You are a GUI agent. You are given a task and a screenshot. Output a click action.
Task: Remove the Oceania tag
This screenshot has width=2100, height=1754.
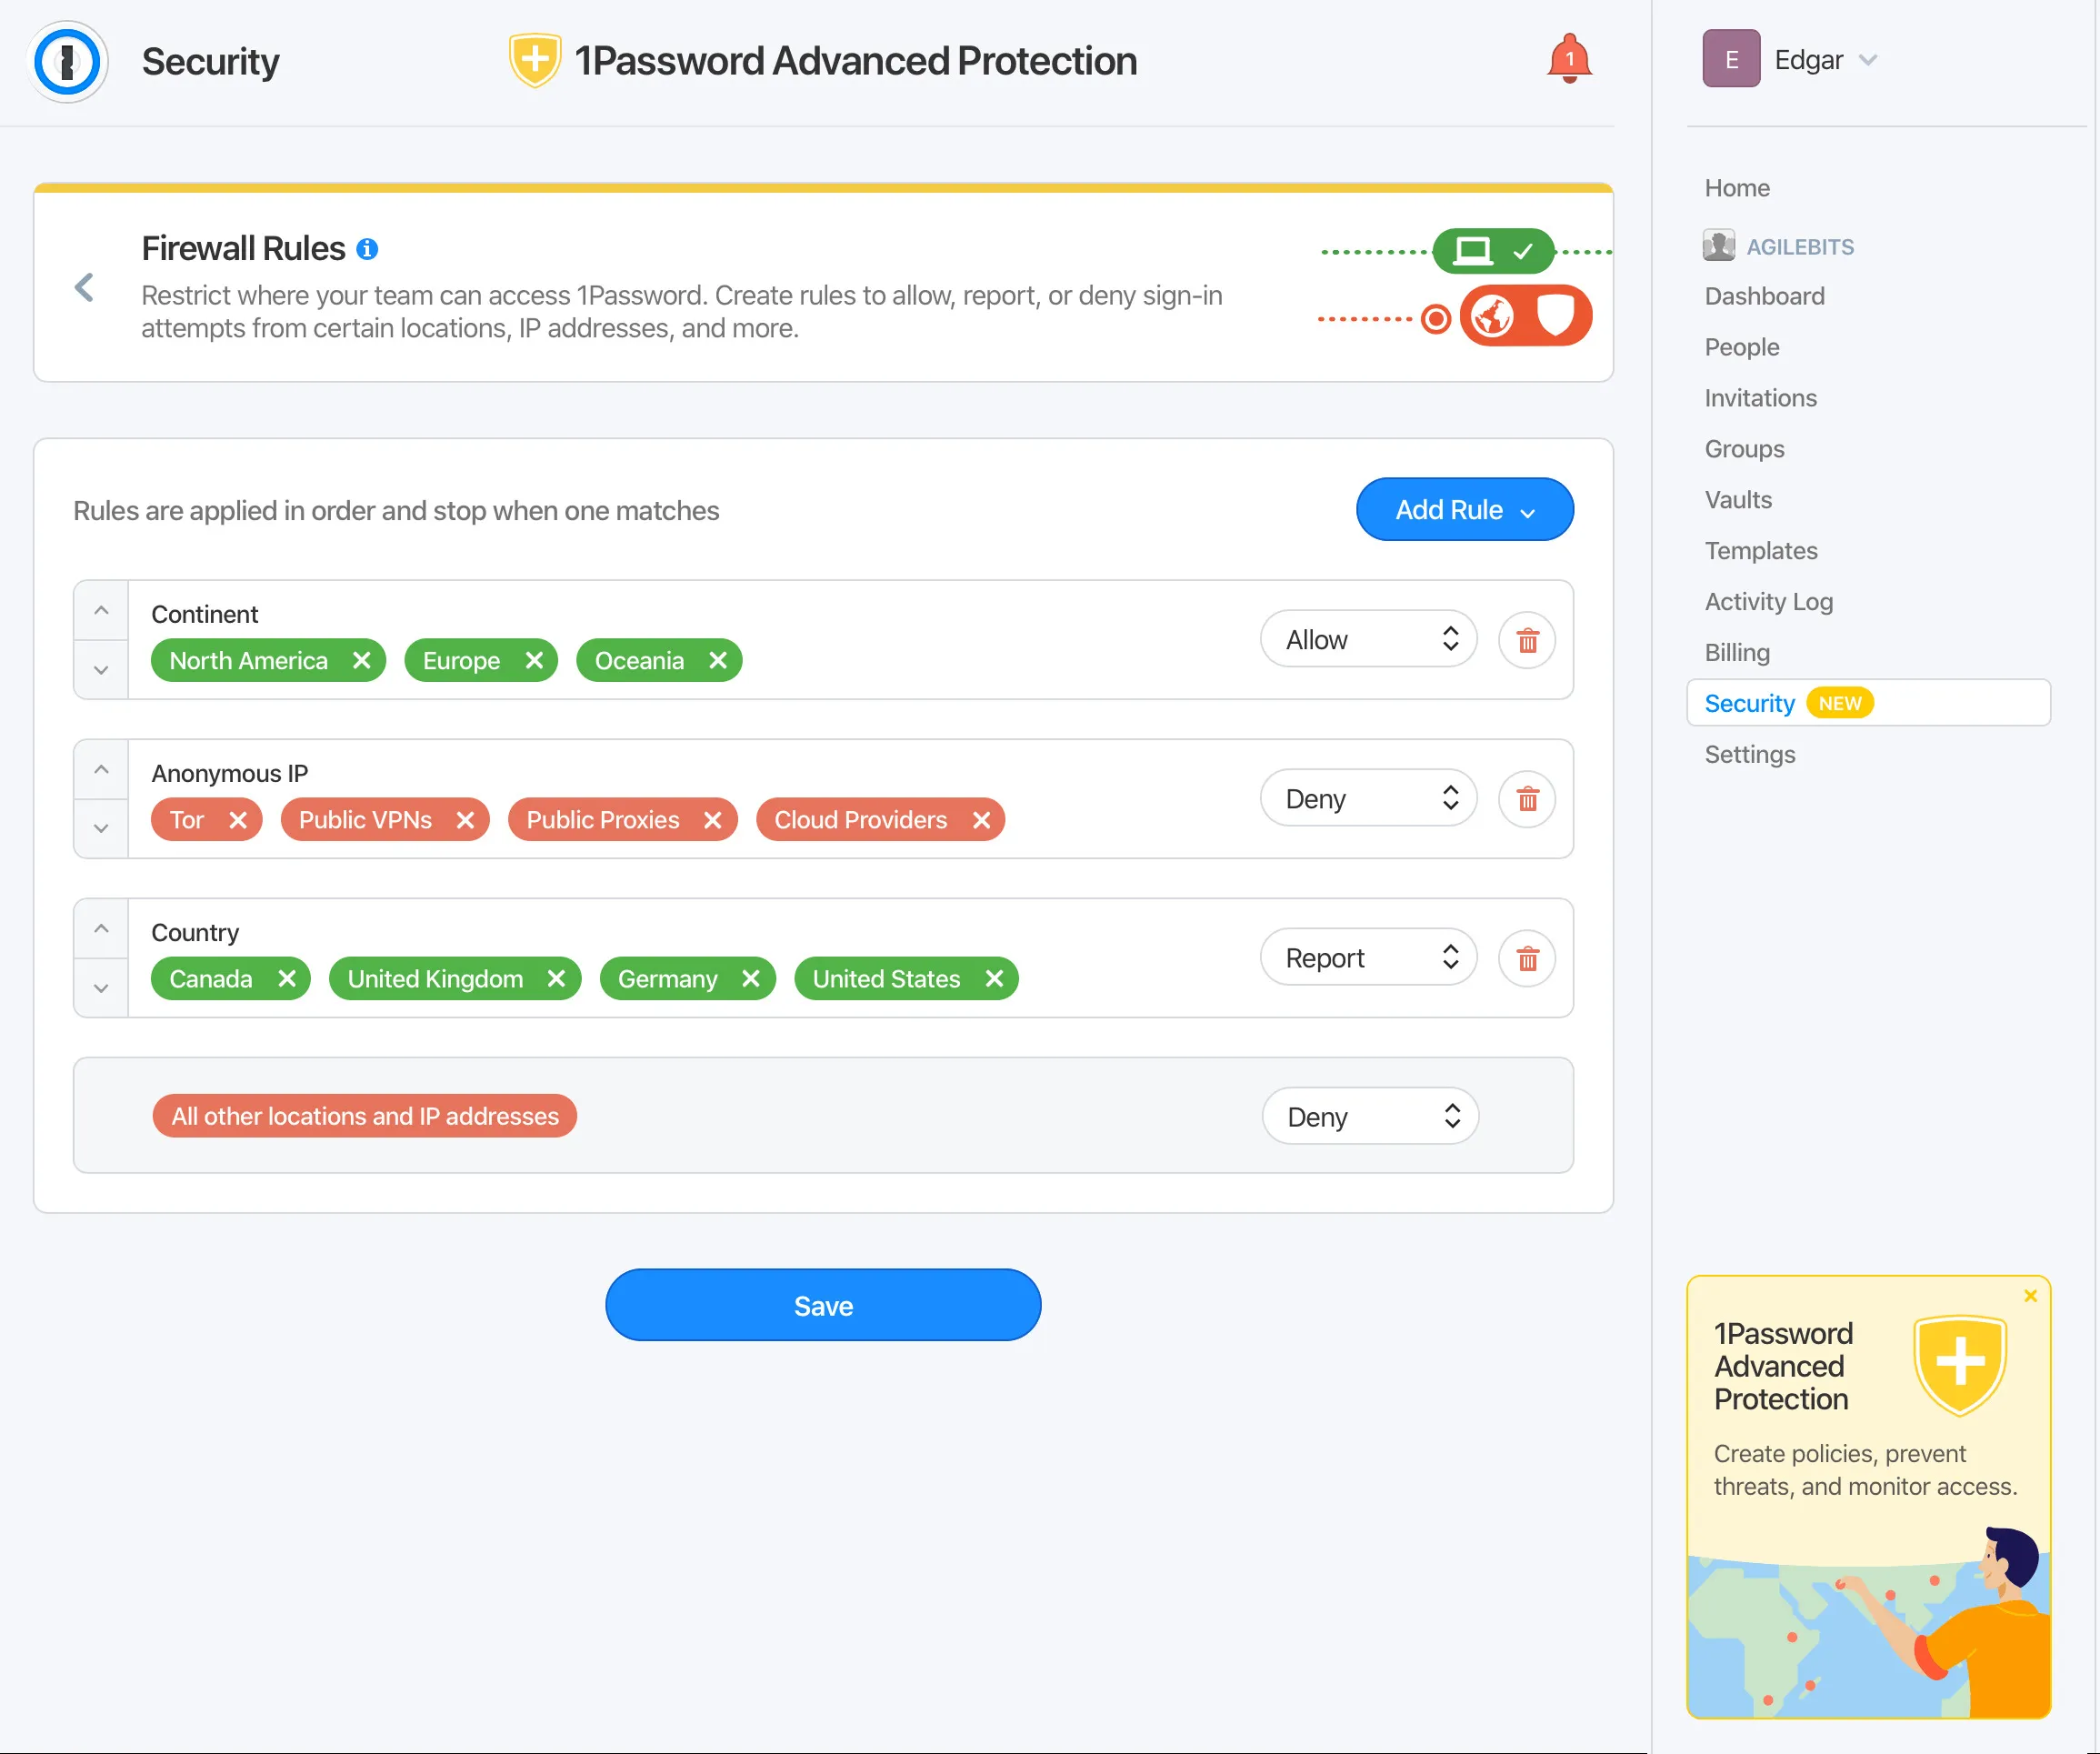pos(718,660)
